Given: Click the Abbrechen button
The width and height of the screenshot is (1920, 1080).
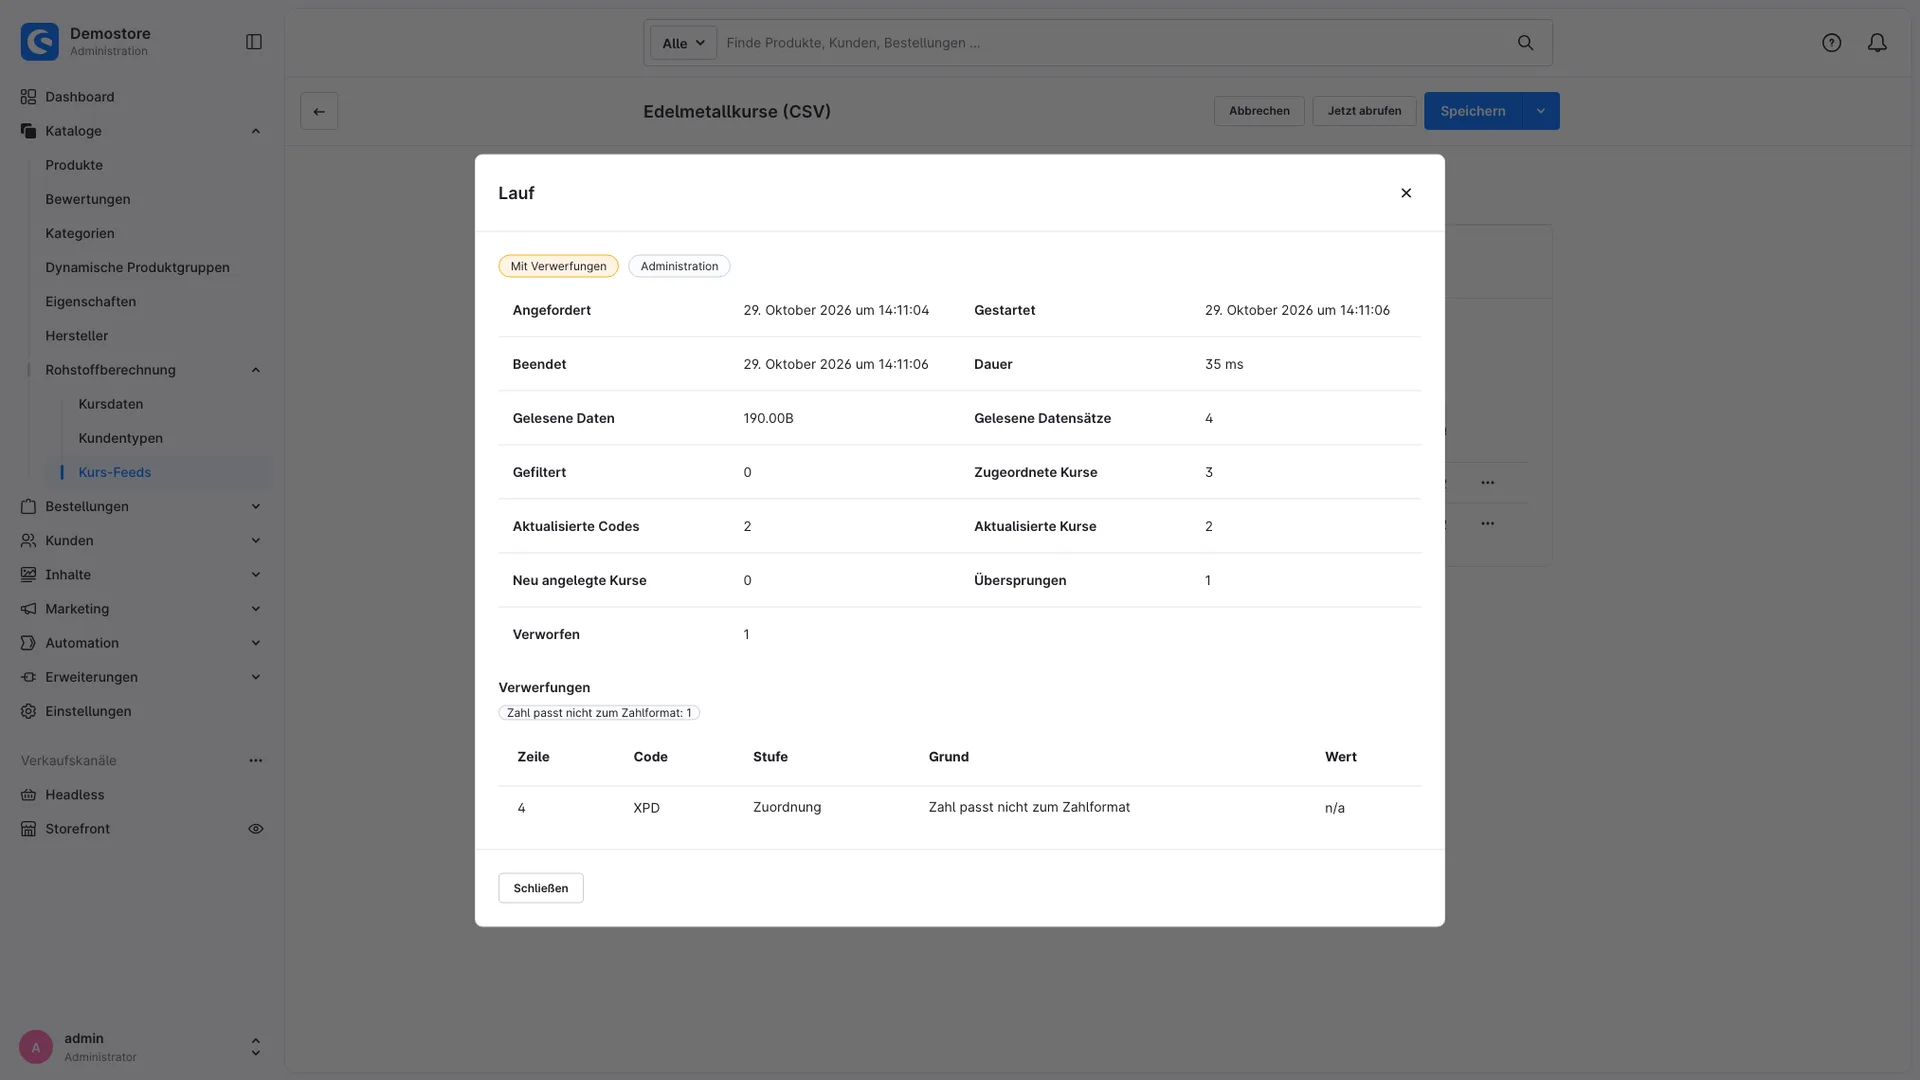Looking at the screenshot, I should (x=1259, y=111).
